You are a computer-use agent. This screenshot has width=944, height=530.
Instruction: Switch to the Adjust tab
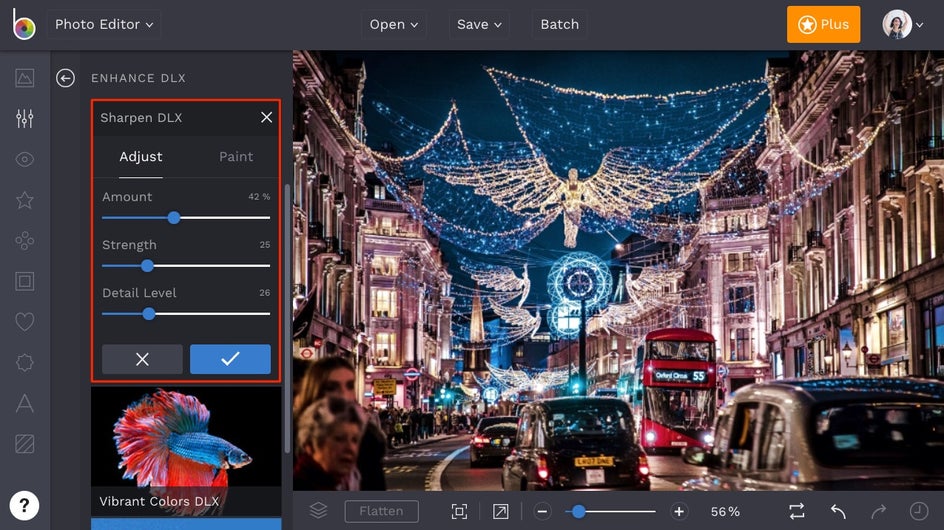[x=140, y=157]
